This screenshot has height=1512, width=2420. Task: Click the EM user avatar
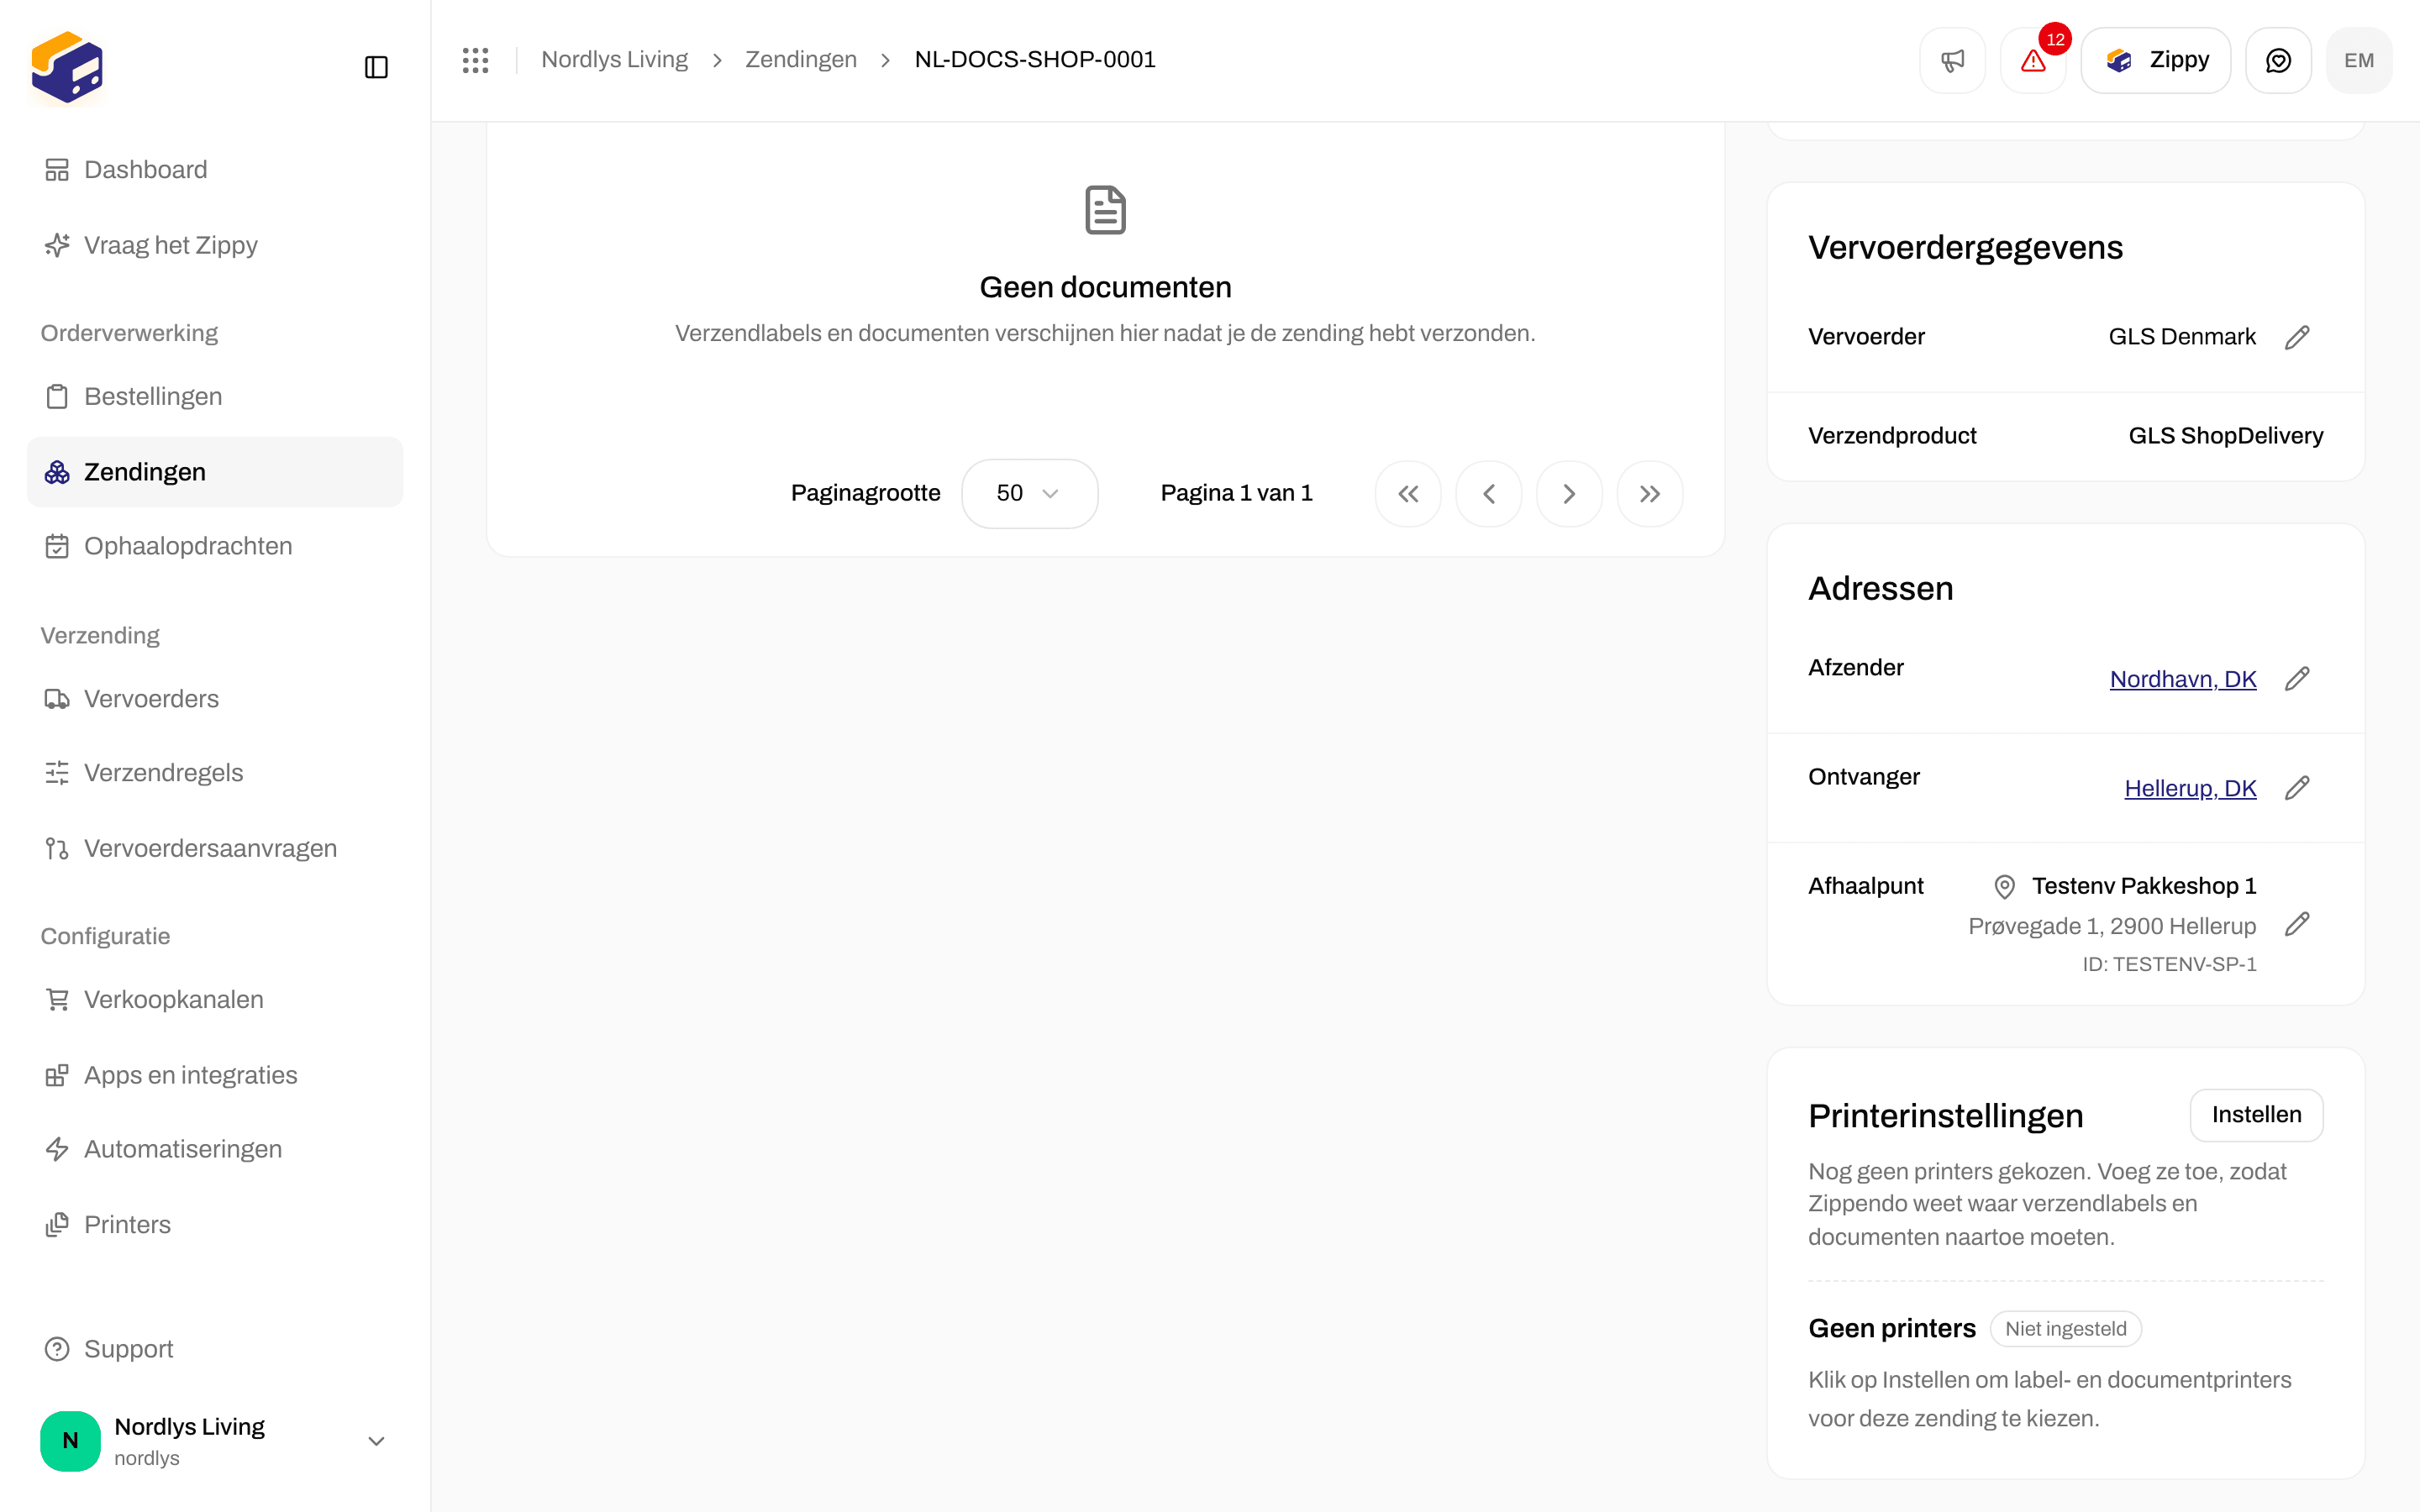(2359, 60)
